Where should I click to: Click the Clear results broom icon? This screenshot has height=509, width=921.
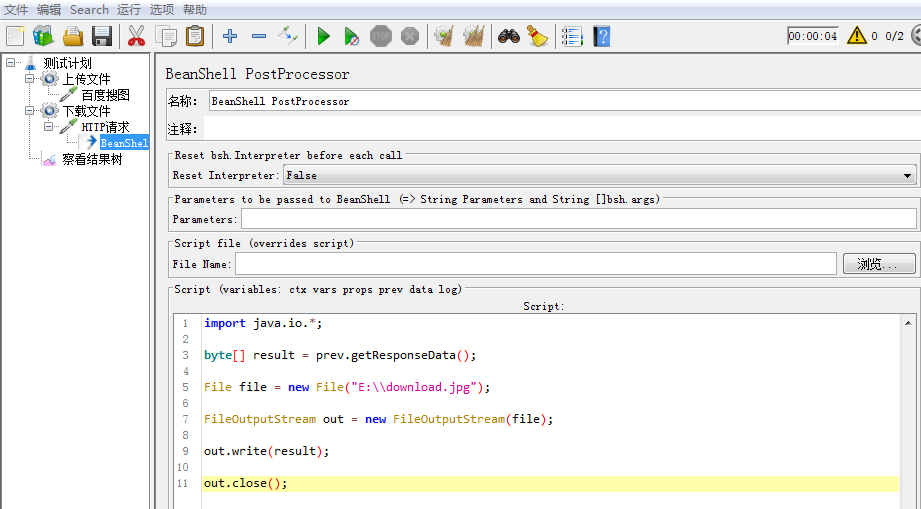(445, 36)
